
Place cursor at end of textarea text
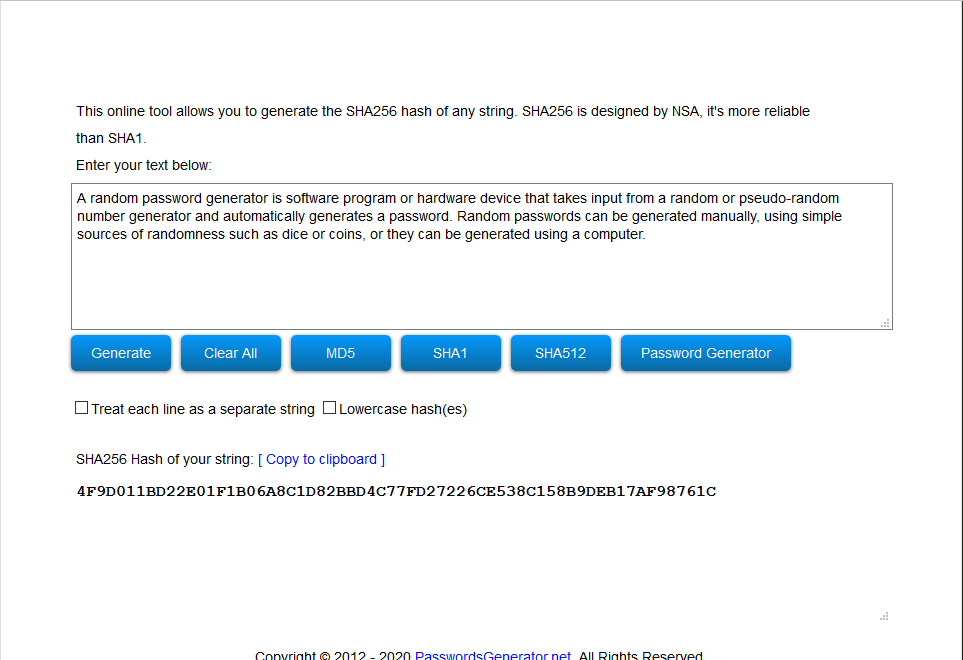pos(646,235)
